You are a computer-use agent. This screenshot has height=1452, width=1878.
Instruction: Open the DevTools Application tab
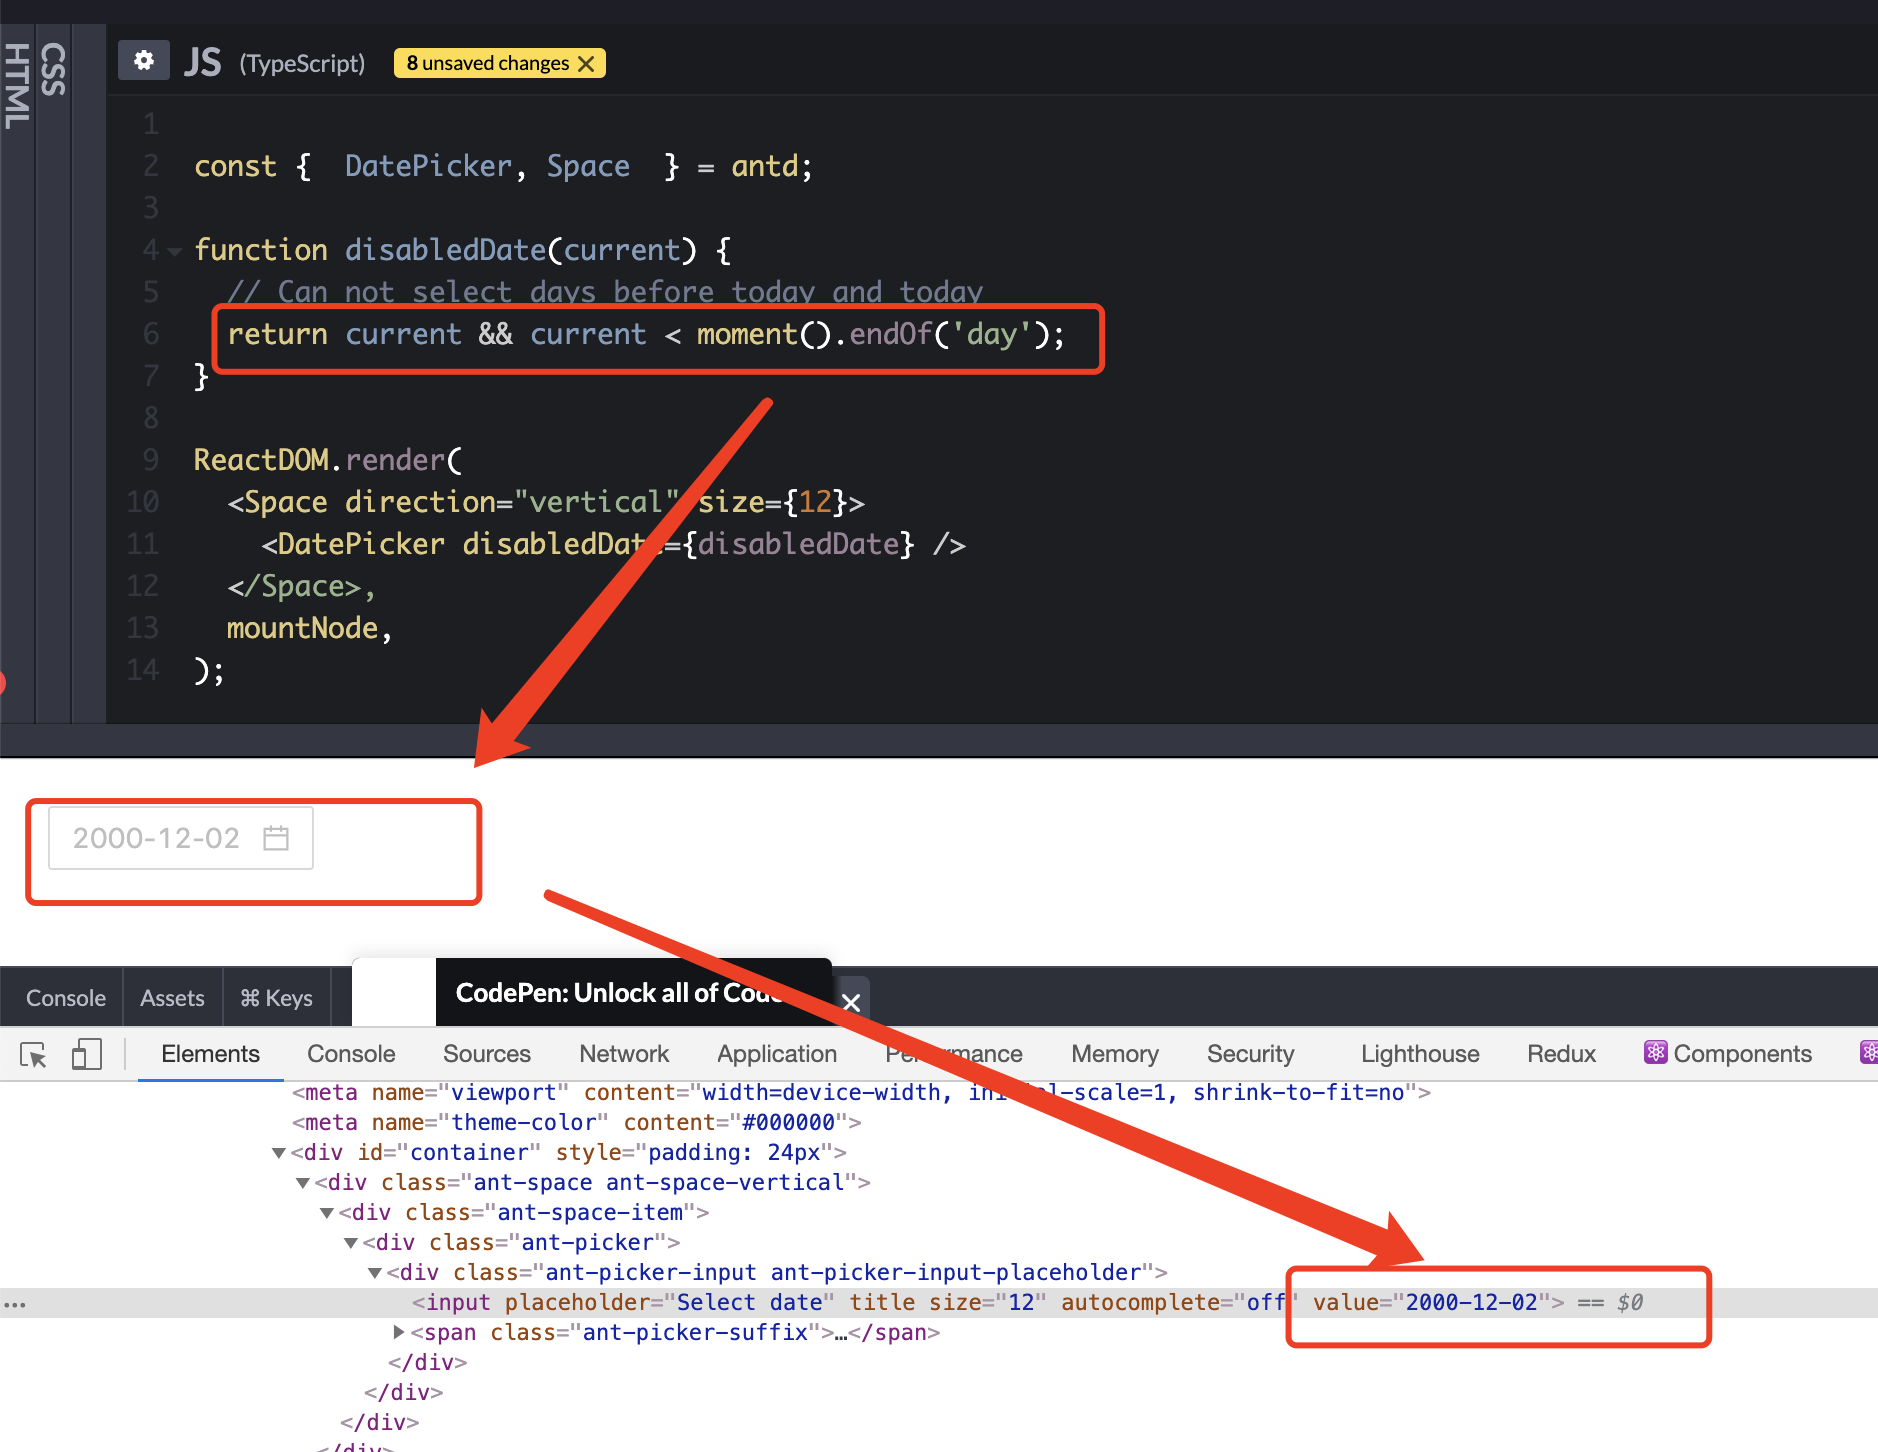click(x=777, y=1054)
